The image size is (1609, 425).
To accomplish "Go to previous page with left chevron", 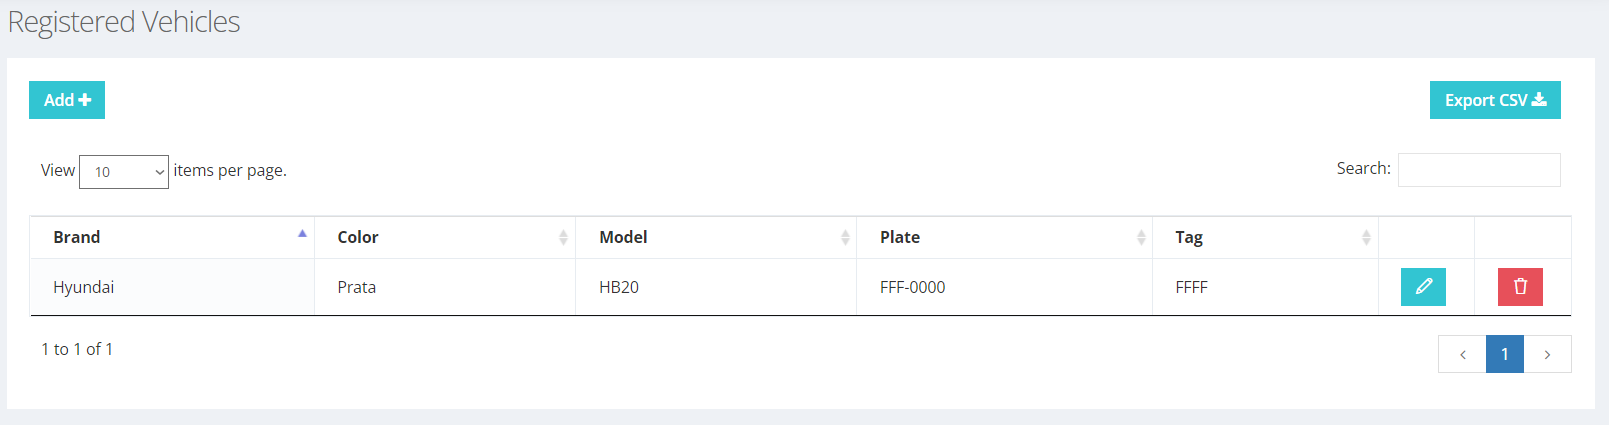I will (1462, 354).
